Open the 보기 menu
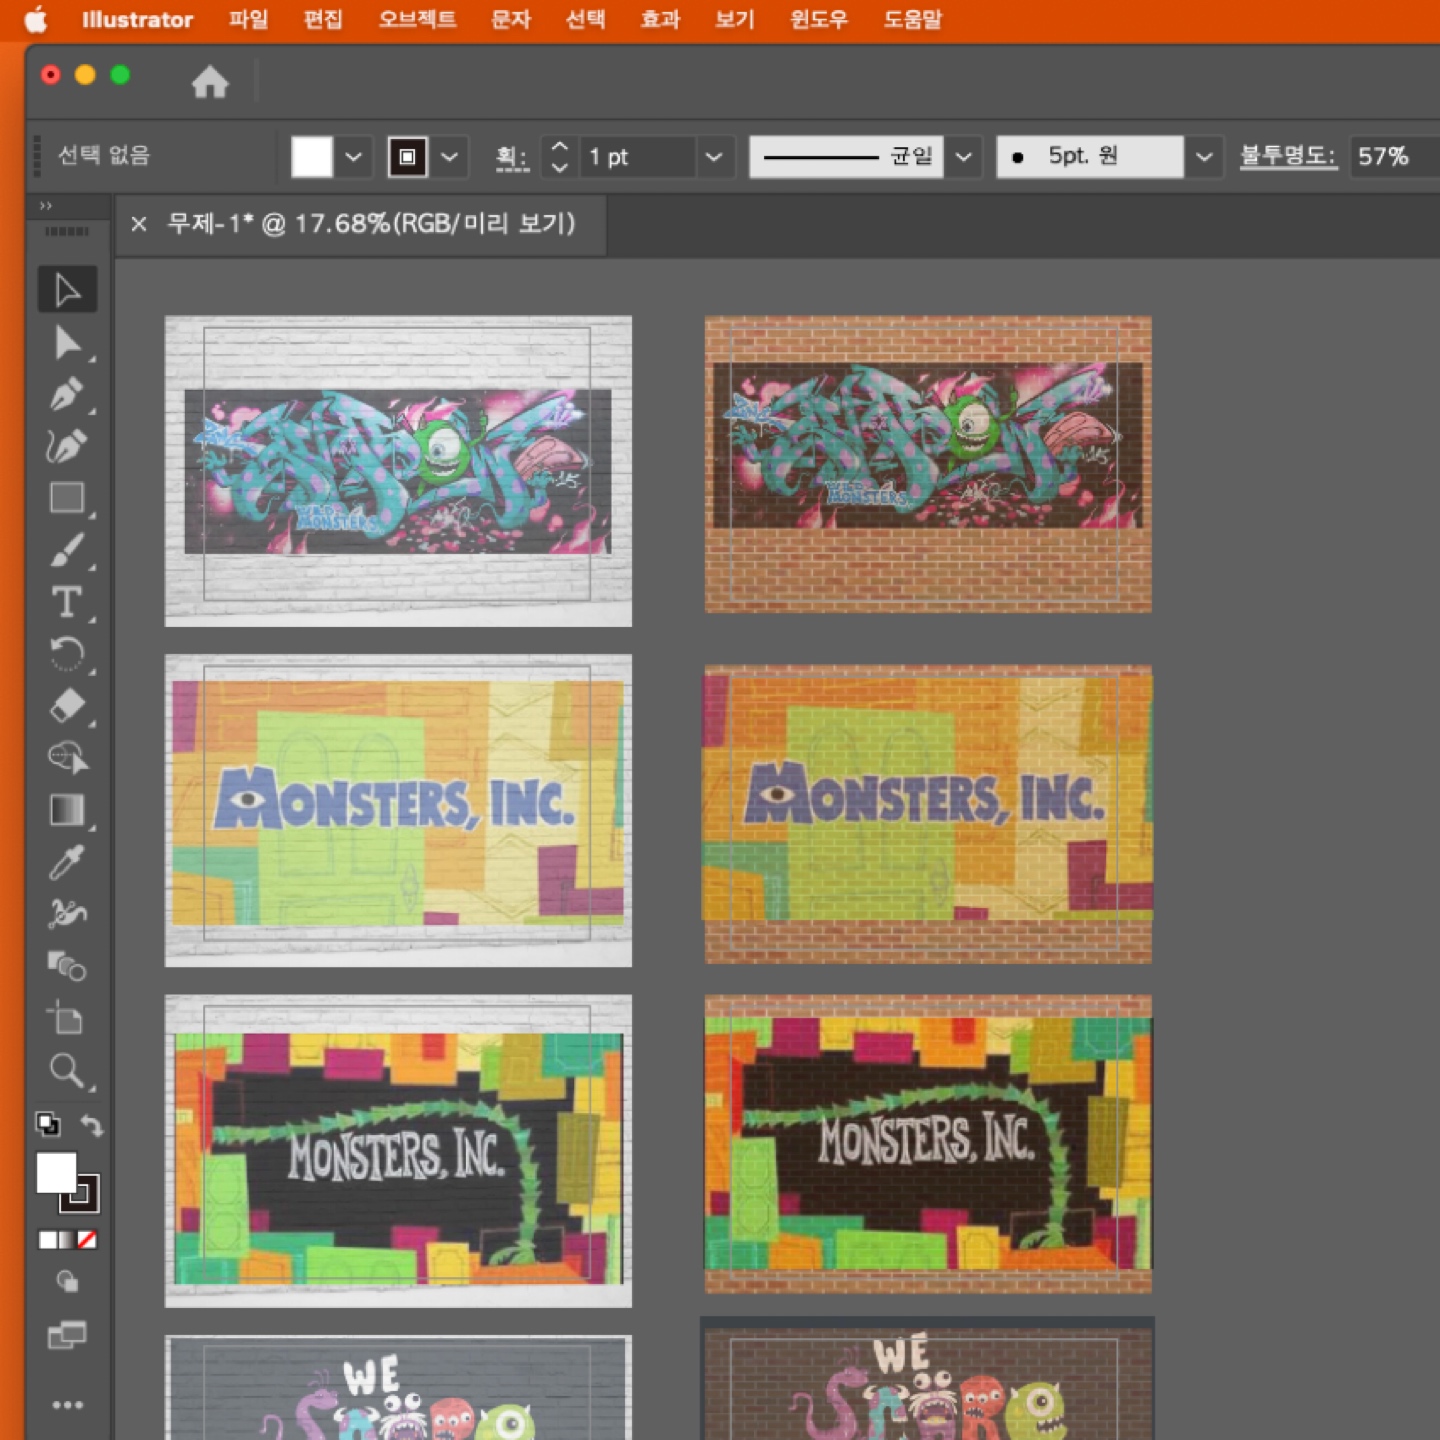 click(x=735, y=20)
